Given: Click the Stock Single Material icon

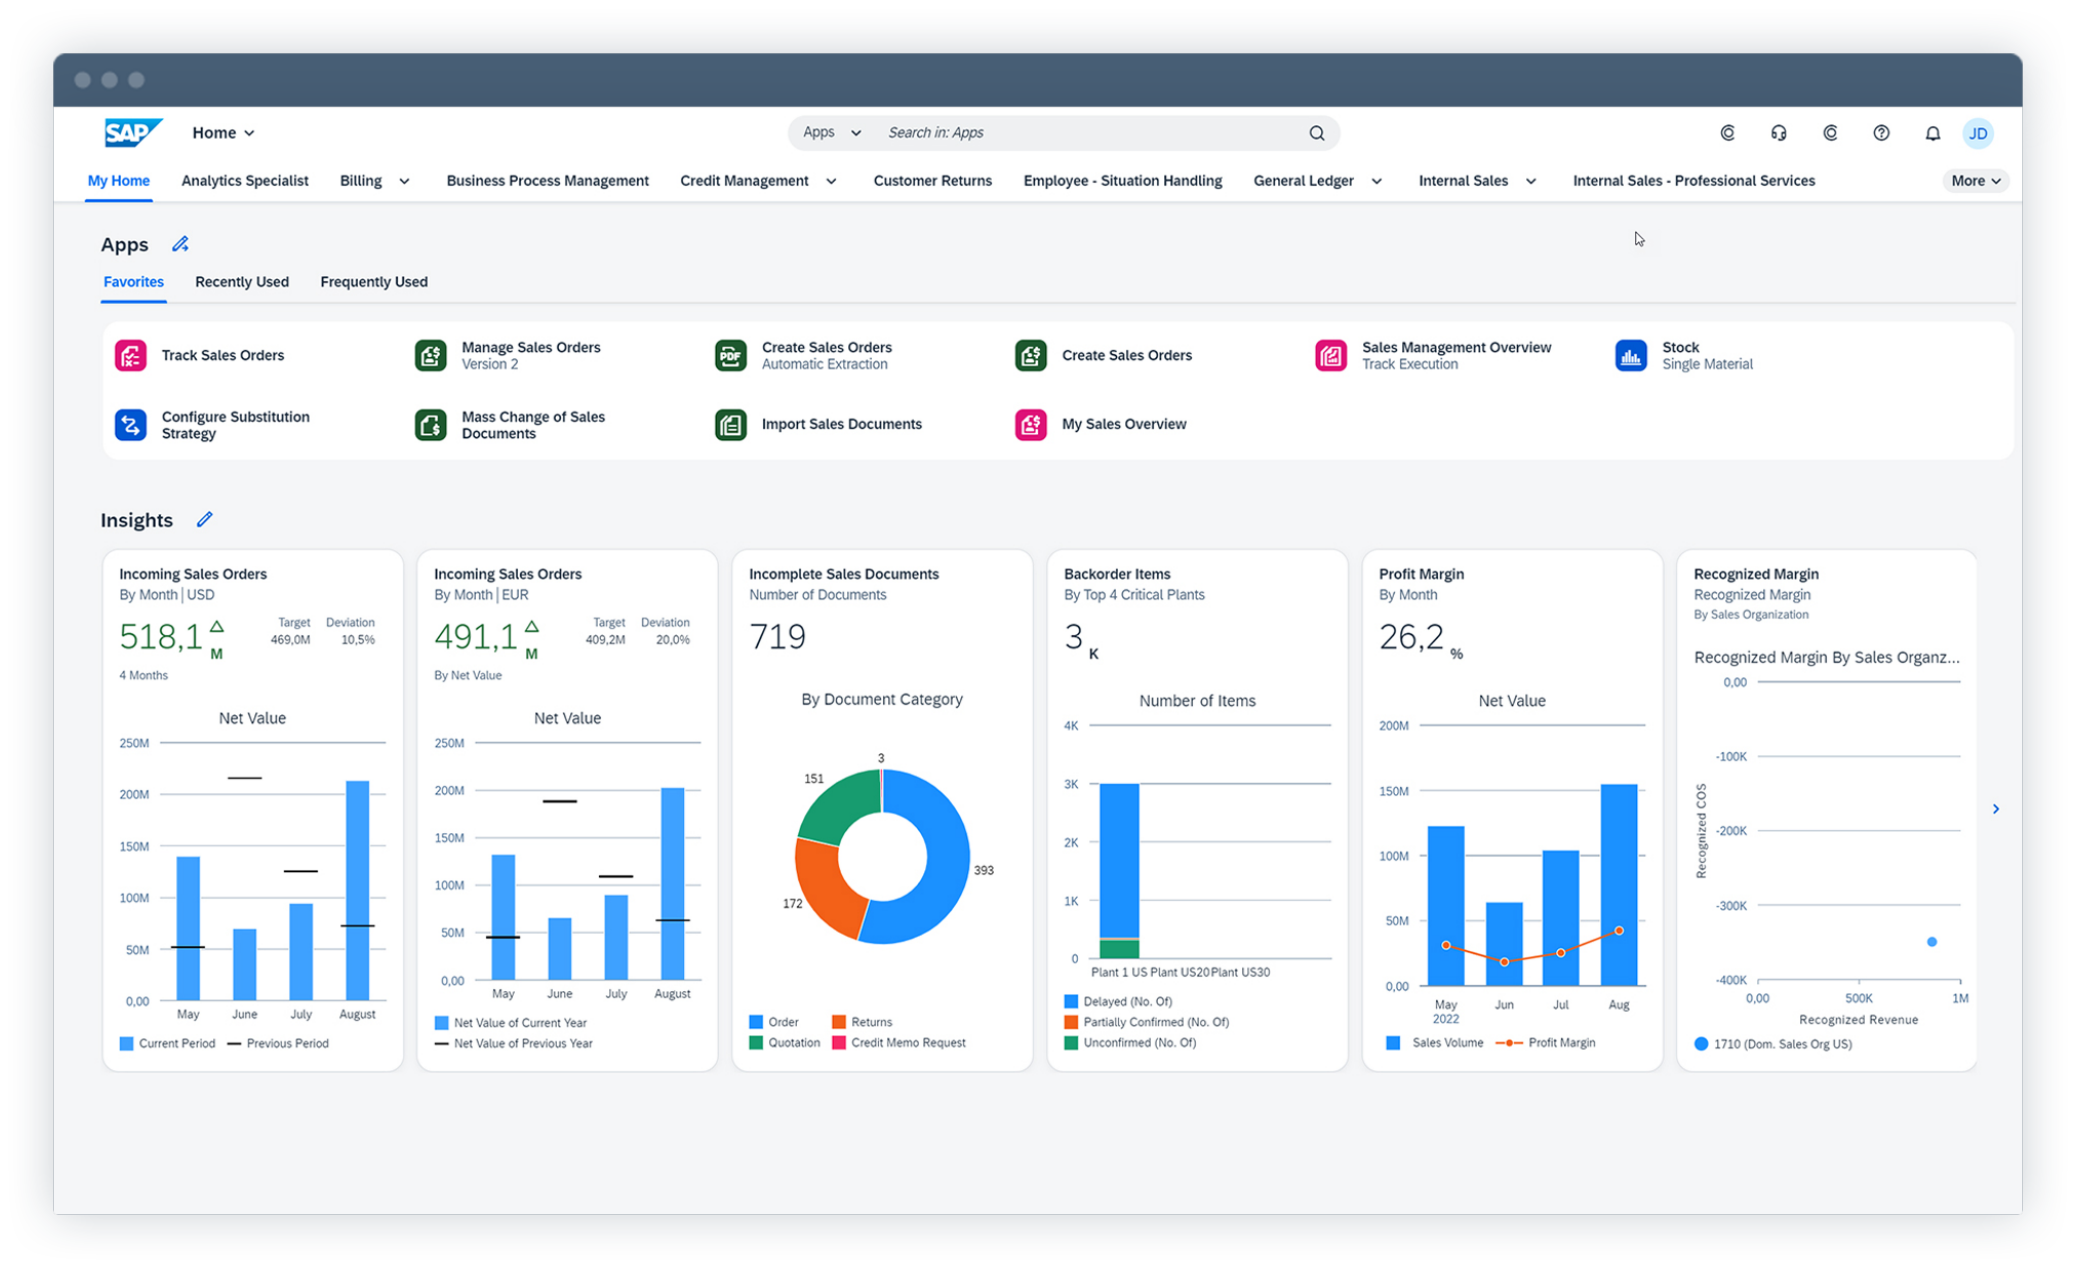Looking at the screenshot, I should [x=1631, y=354].
